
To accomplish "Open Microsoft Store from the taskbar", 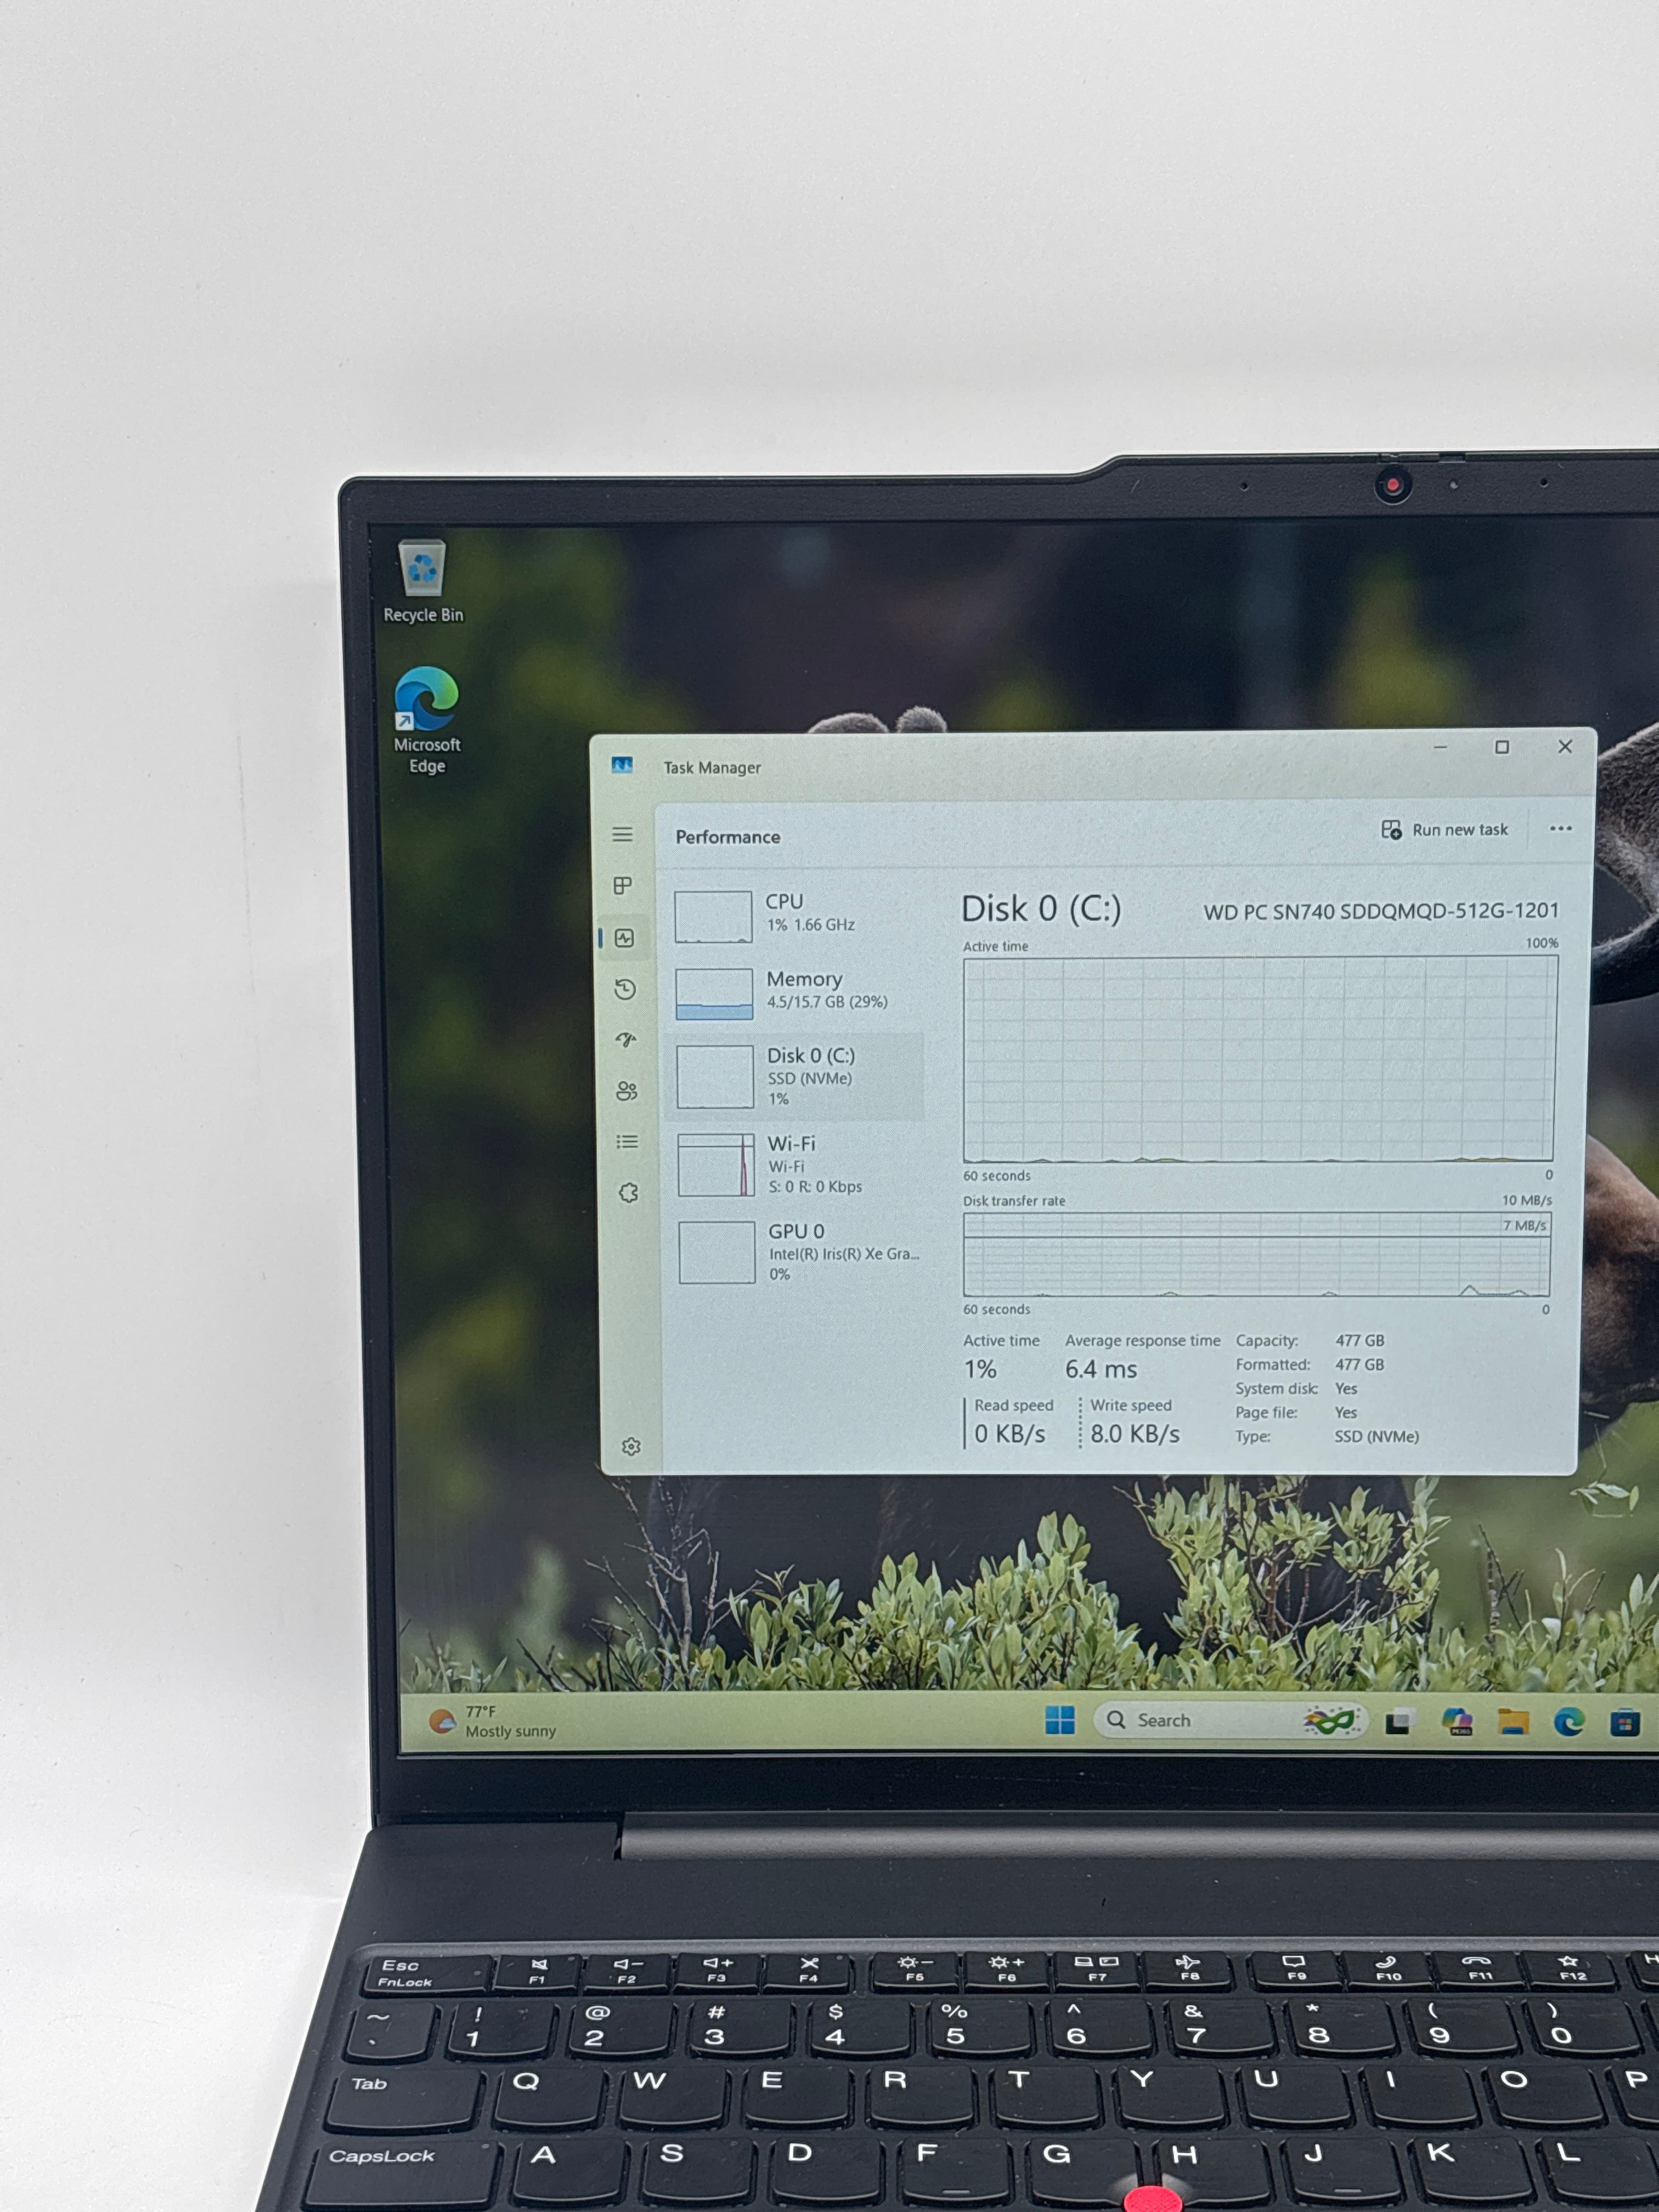I will point(1625,1722).
